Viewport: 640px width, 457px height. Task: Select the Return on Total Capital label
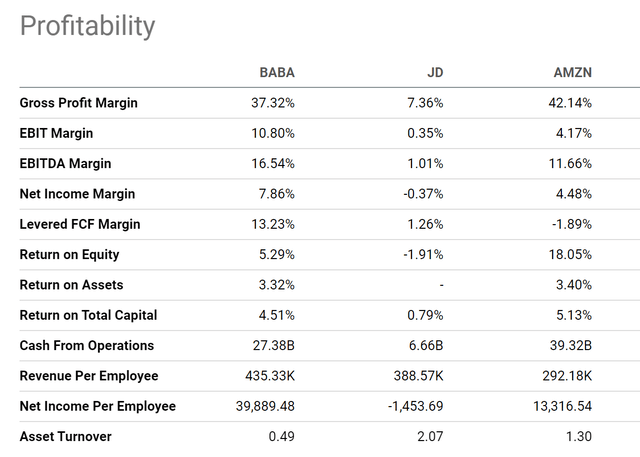[x=89, y=315]
